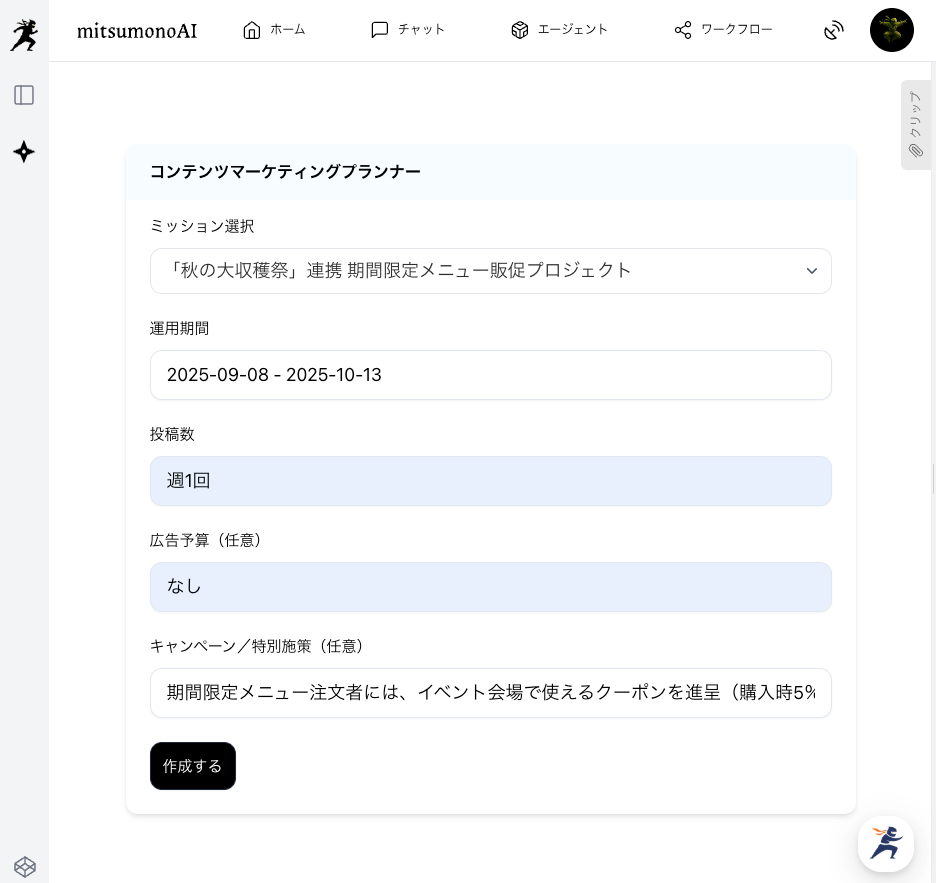Open the チャット menu item
The width and height of the screenshot is (936, 883).
pos(408,30)
